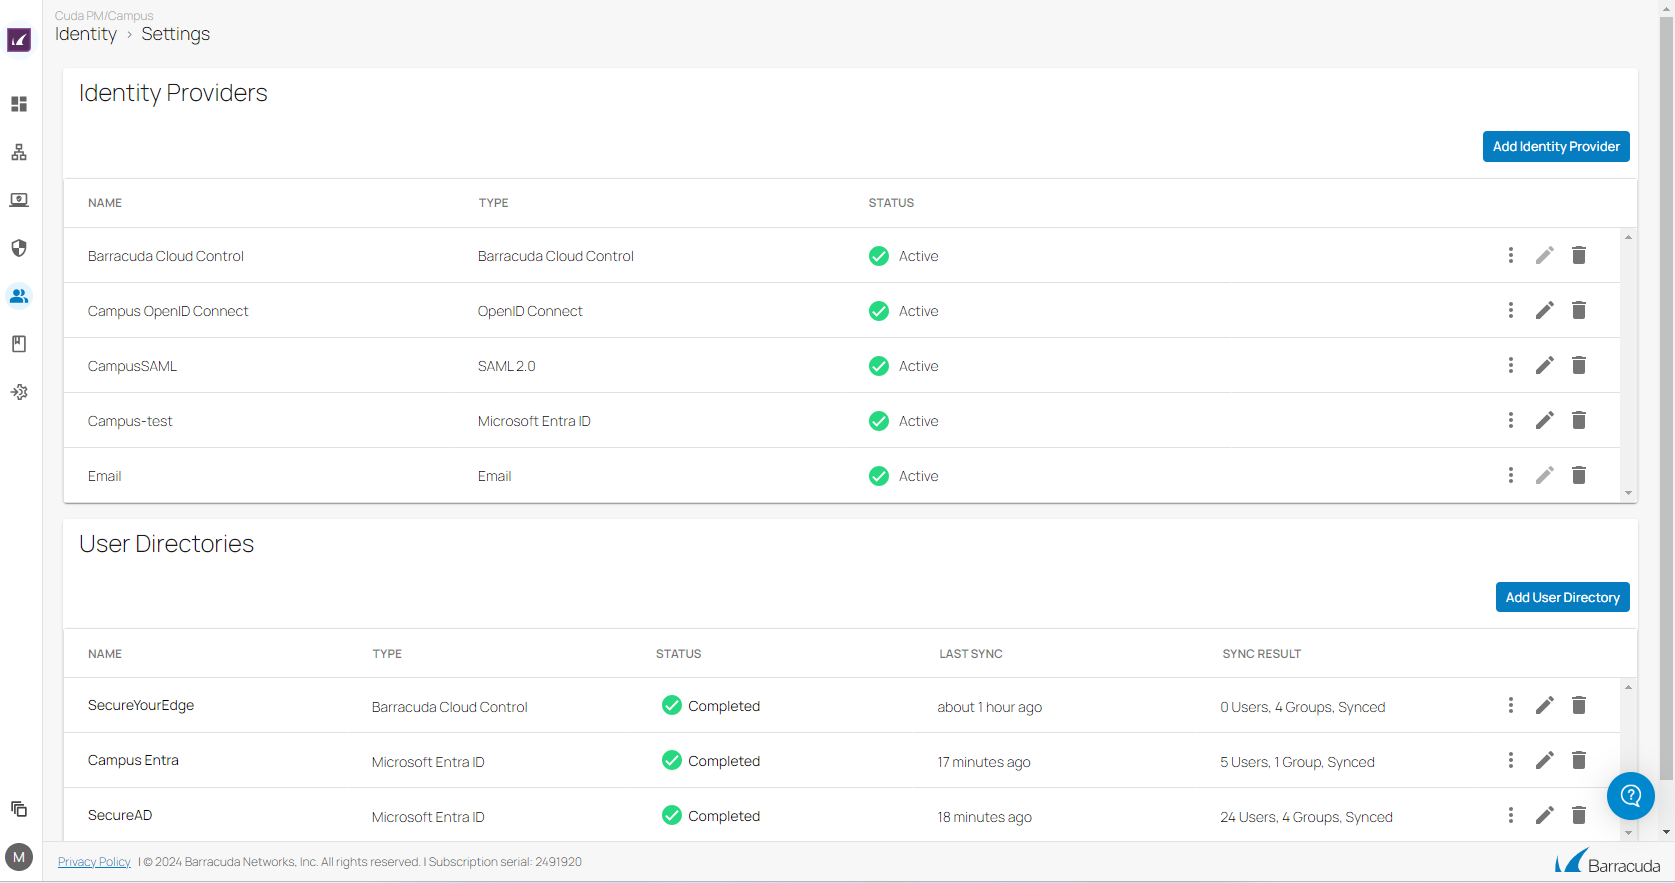Select the Campus-test name cell
The image size is (1675, 883).
pos(130,421)
